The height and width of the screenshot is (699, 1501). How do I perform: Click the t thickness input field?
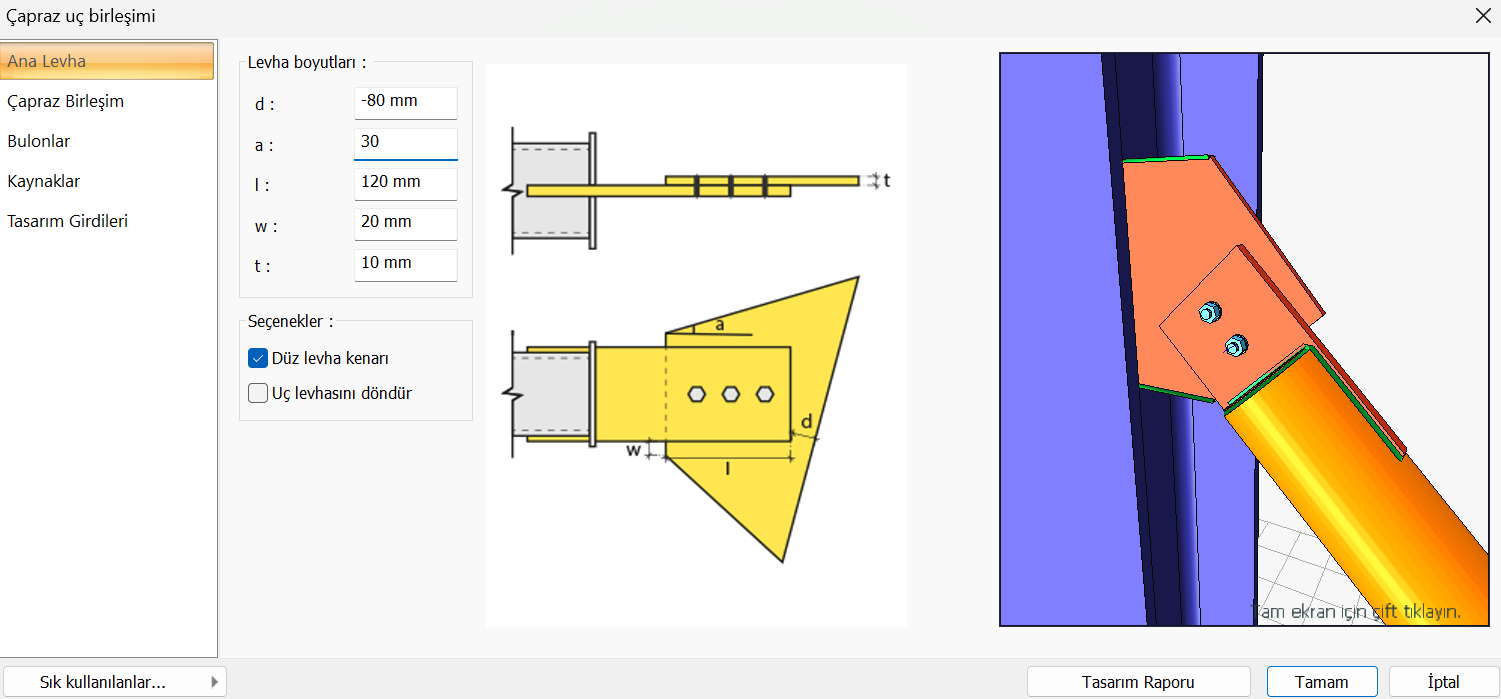pyautogui.click(x=405, y=263)
